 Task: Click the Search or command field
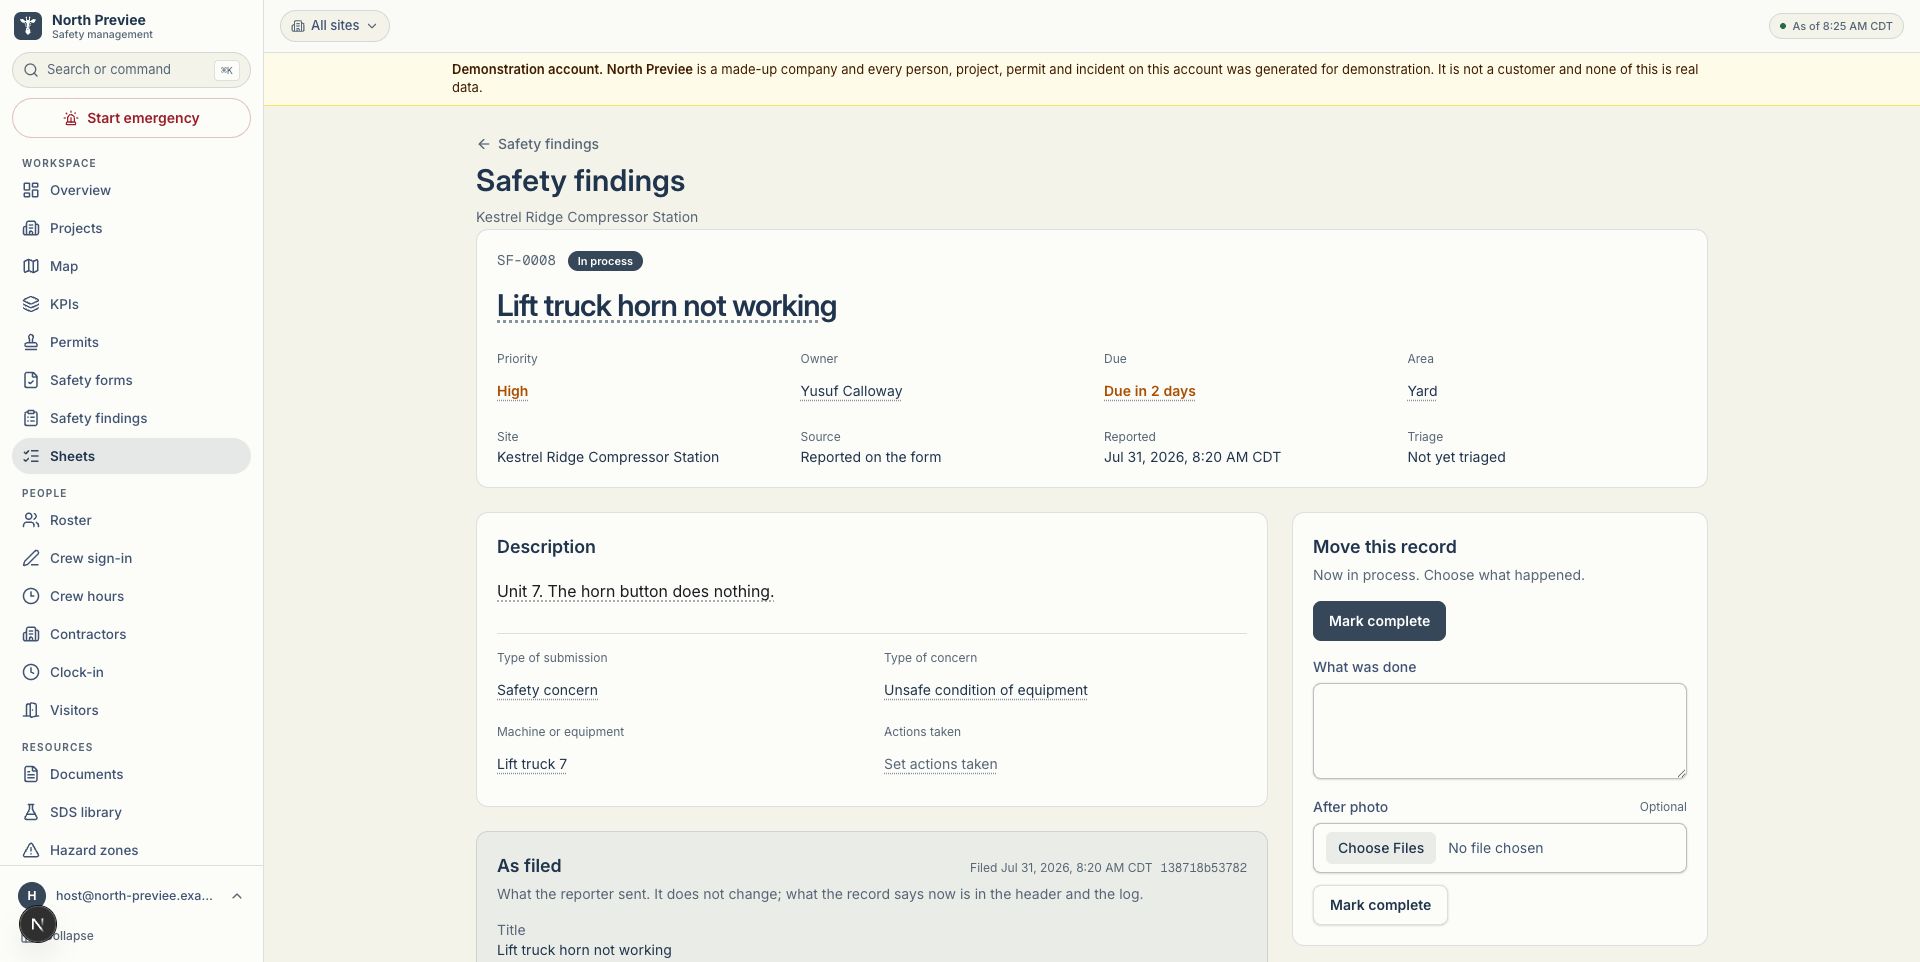[131, 70]
